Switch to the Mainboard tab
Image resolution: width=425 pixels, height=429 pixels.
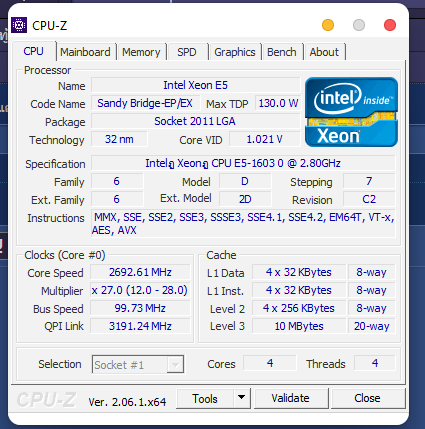(85, 52)
